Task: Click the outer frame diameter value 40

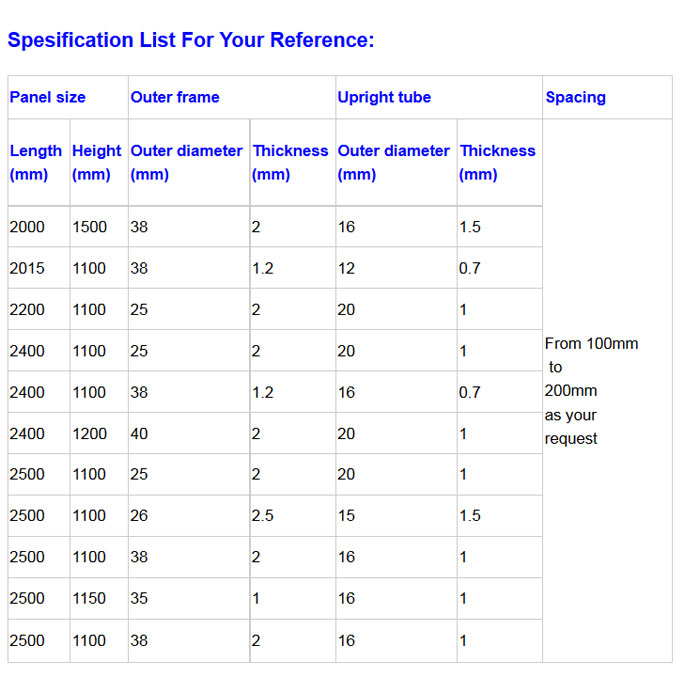Action: [139, 434]
